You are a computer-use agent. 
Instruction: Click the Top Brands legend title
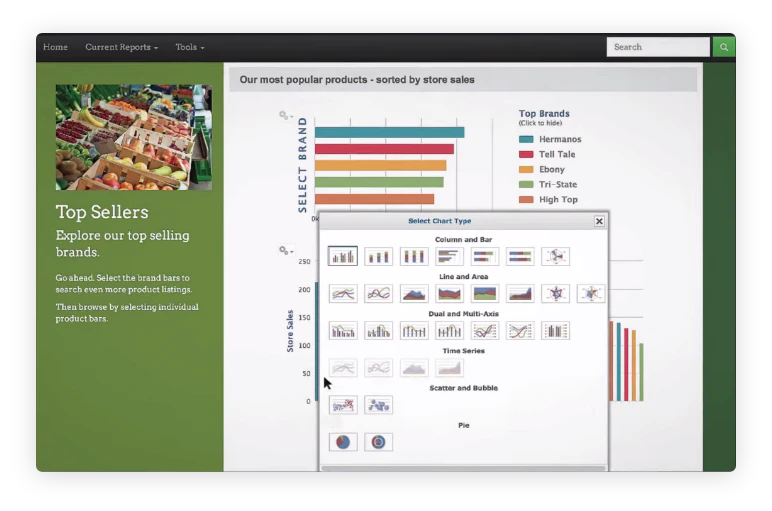[x=544, y=114]
